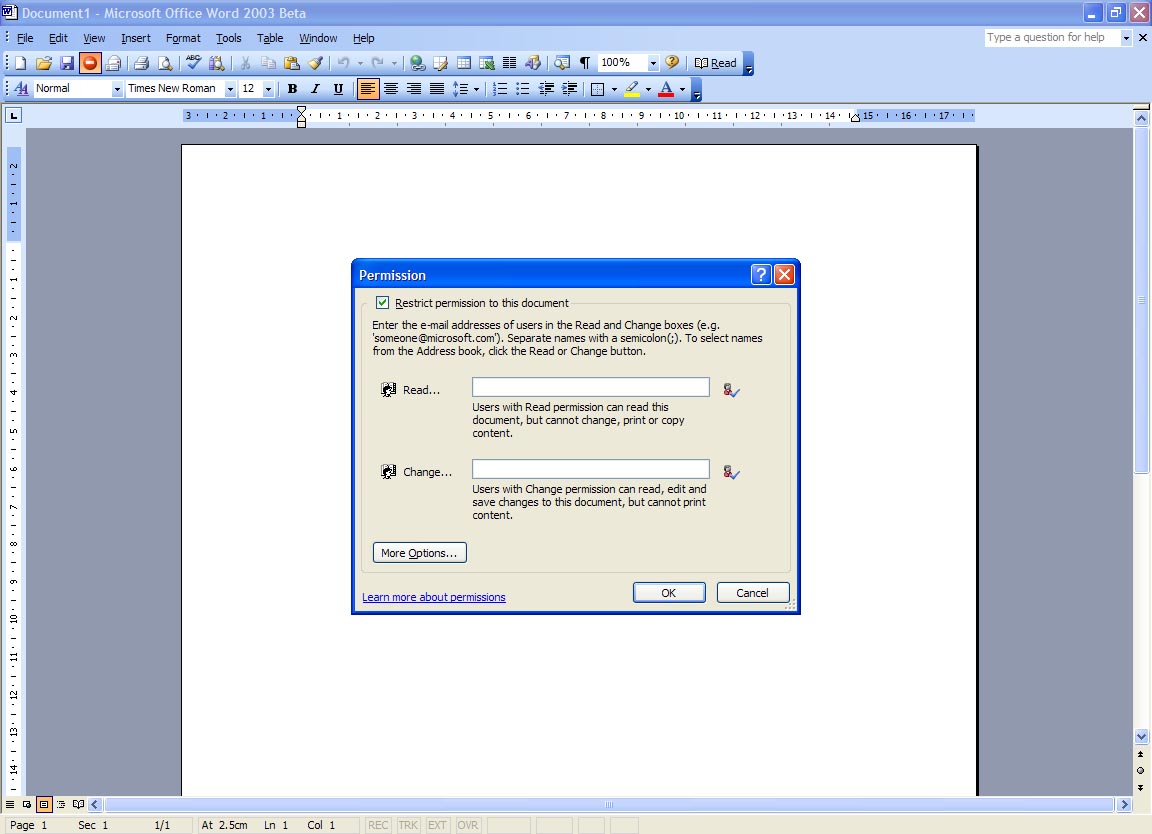1152x834 pixels.
Task: Click the red Permission toolbar icon
Action: point(90,63)
